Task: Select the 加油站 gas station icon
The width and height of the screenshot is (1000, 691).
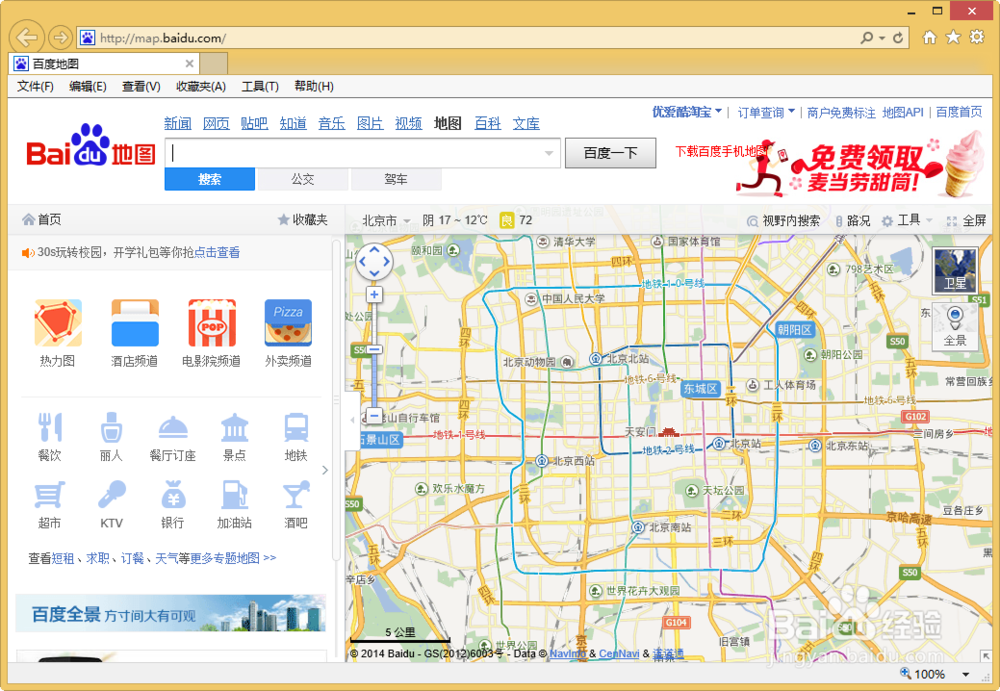Action: (x=235, y=495)
